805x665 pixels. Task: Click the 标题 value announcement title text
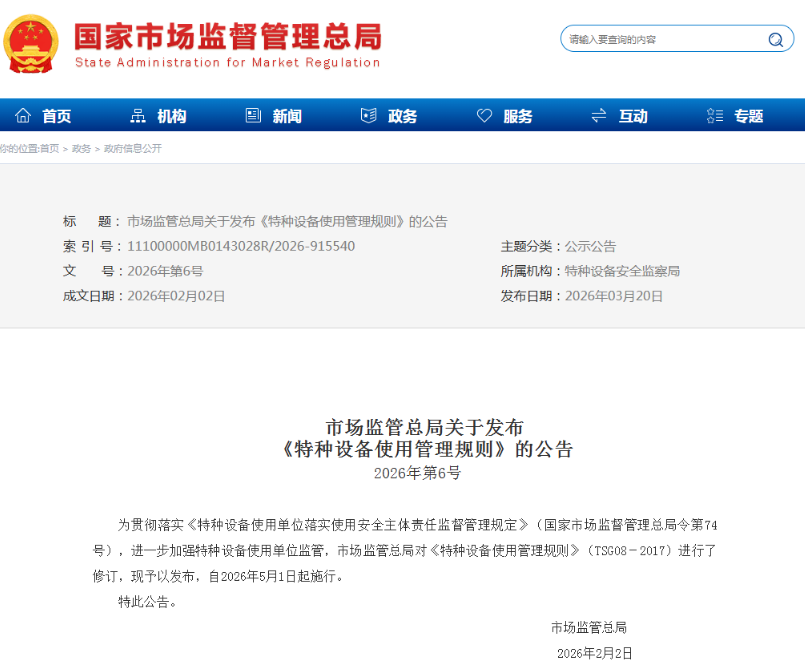pos(287,222)
